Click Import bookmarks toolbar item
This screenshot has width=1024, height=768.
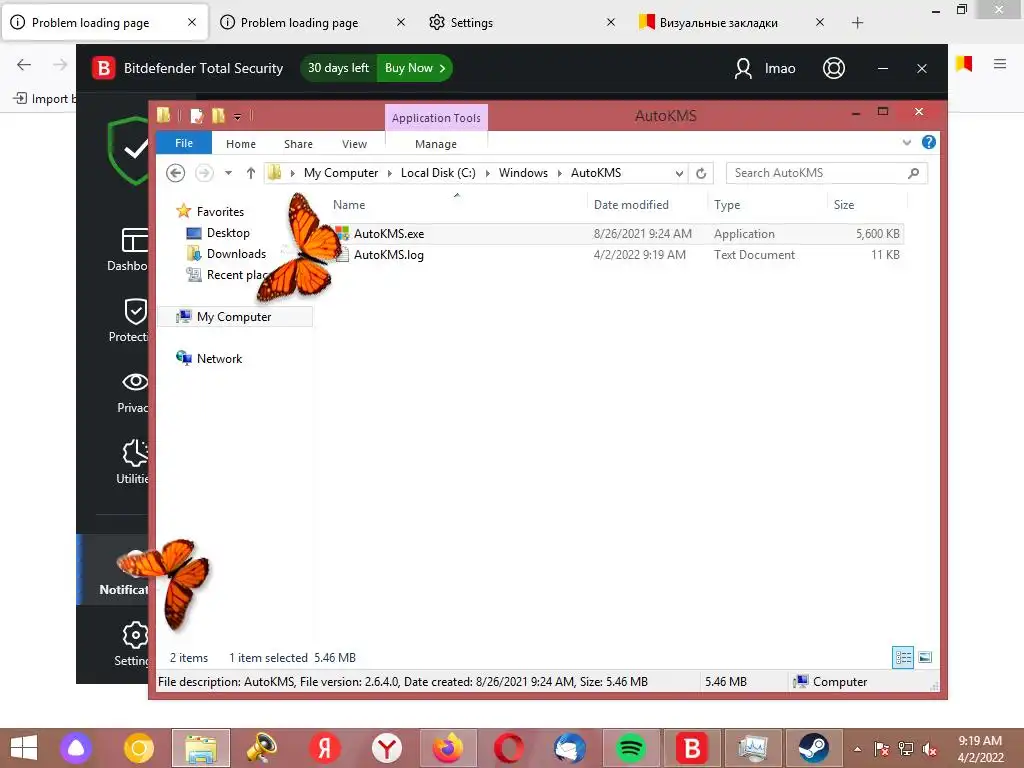click(x=44, y=99)
